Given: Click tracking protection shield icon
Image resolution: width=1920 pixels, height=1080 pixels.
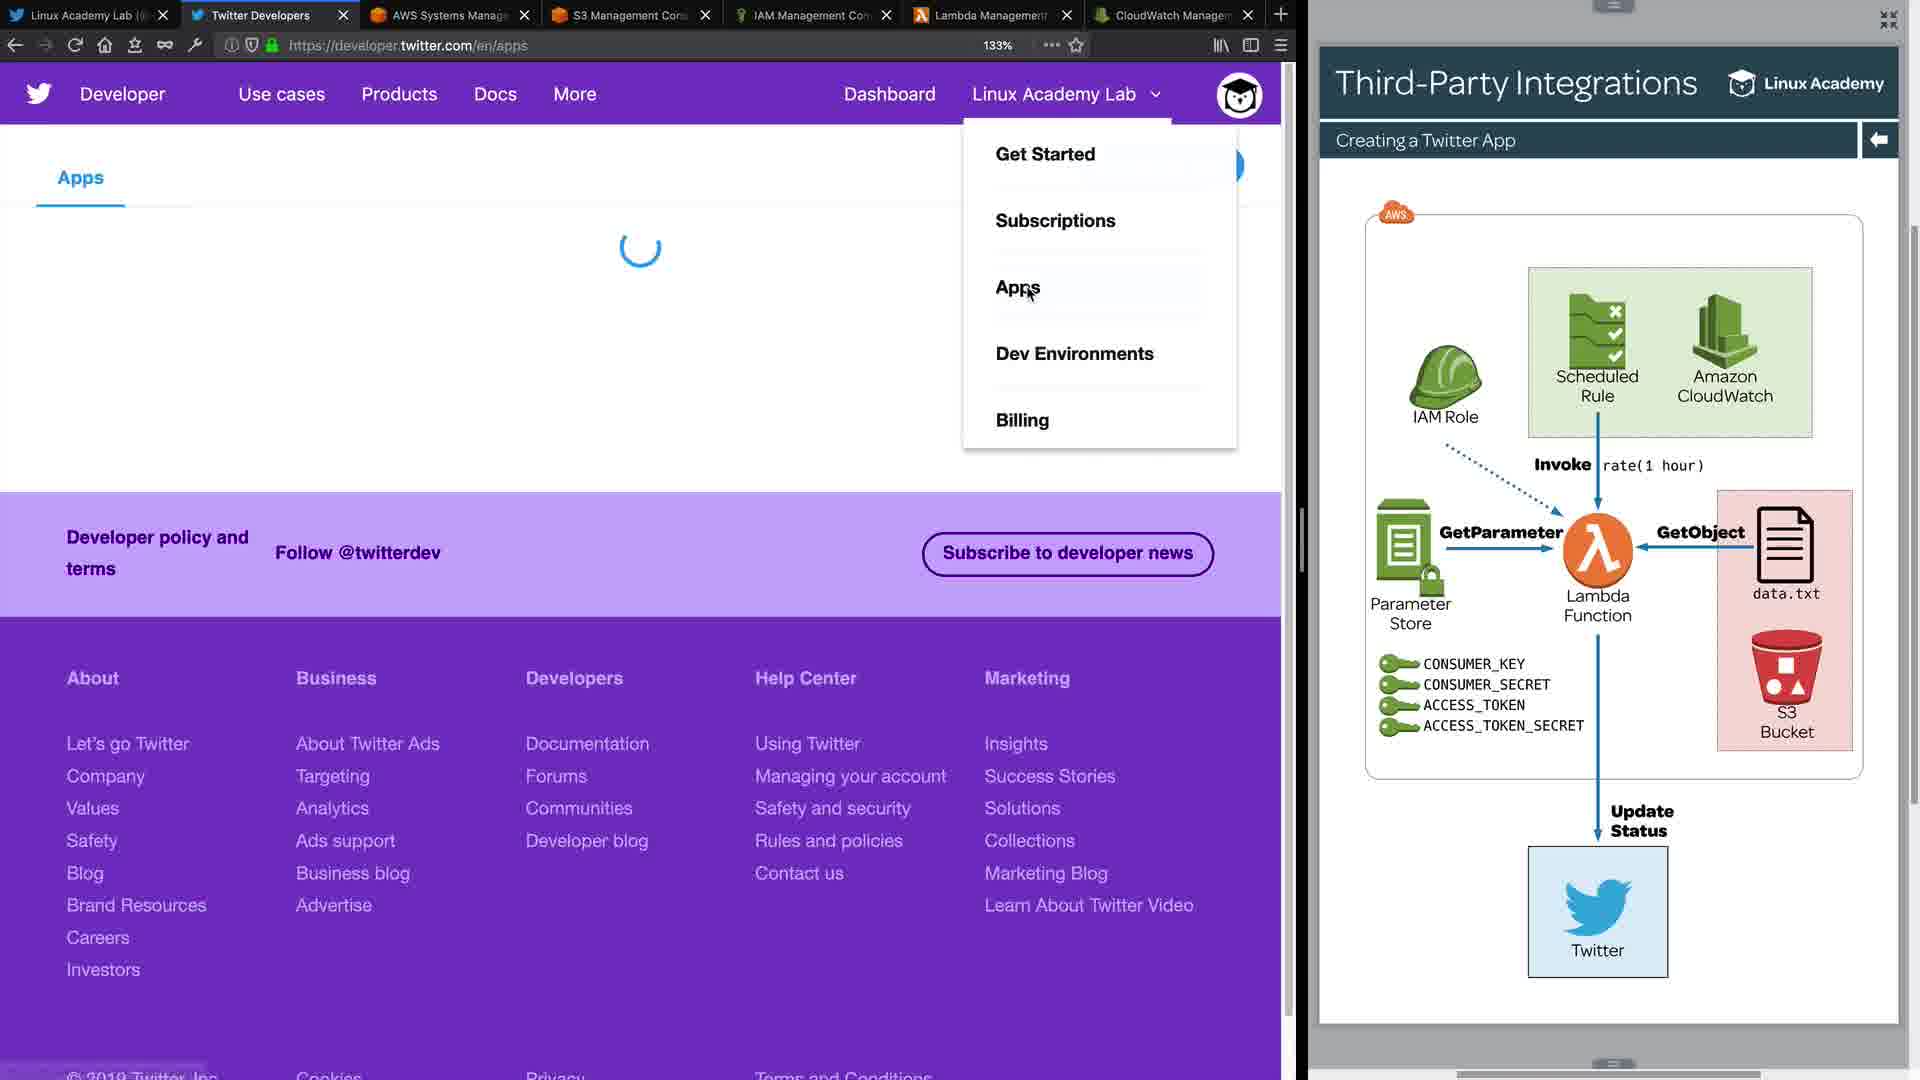Looking at the screenshot, I should pos(252,45).
